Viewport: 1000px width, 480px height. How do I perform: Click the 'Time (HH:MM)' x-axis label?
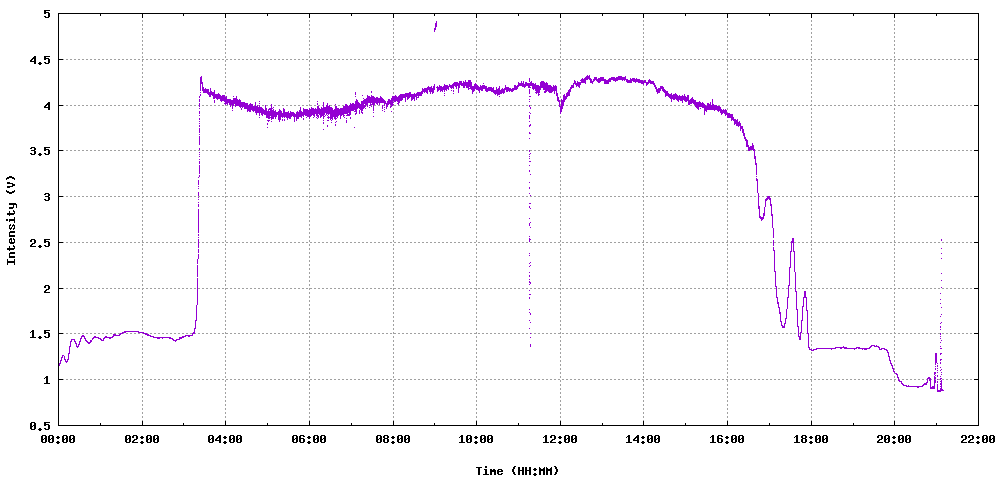click(517, 471)
